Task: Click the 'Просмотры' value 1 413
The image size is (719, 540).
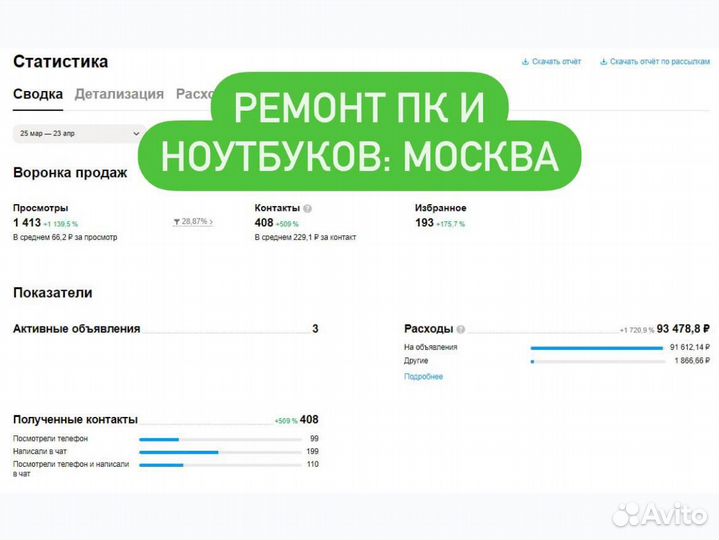Action: (27, 223)
